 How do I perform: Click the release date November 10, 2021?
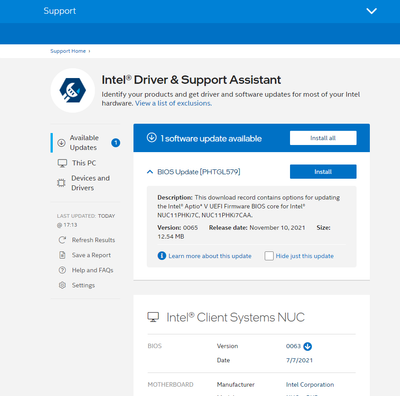(277, 228)
